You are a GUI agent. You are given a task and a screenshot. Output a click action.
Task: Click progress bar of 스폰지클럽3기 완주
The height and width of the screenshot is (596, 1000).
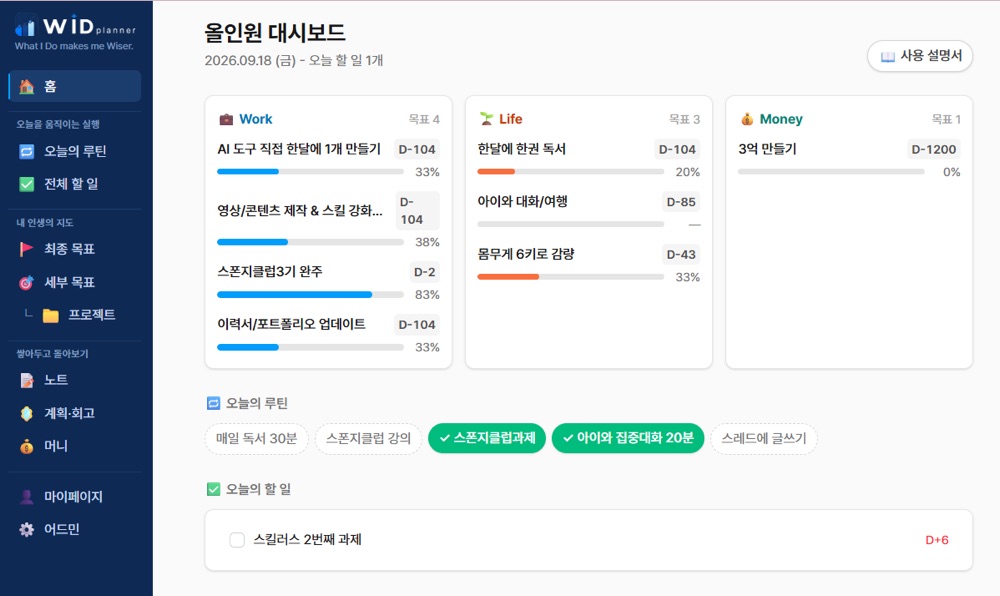(310, 294)
